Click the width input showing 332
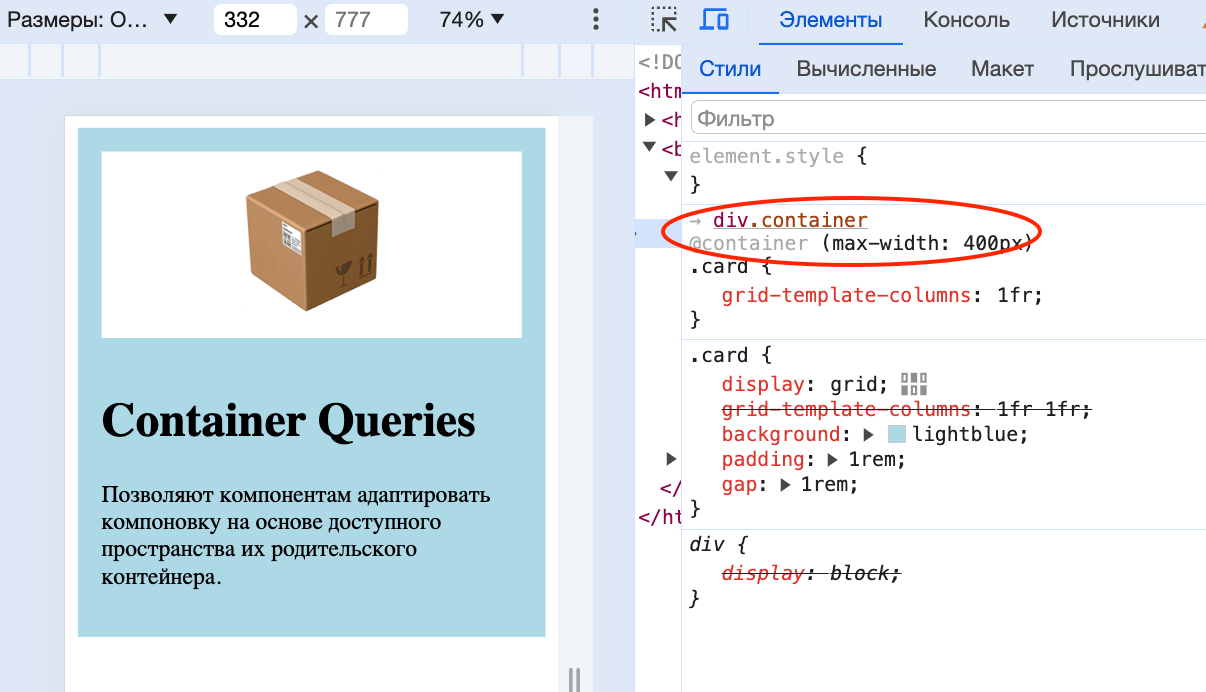Image resolution: width=1206 pixels, height=692 pixels. pos(255,19)
